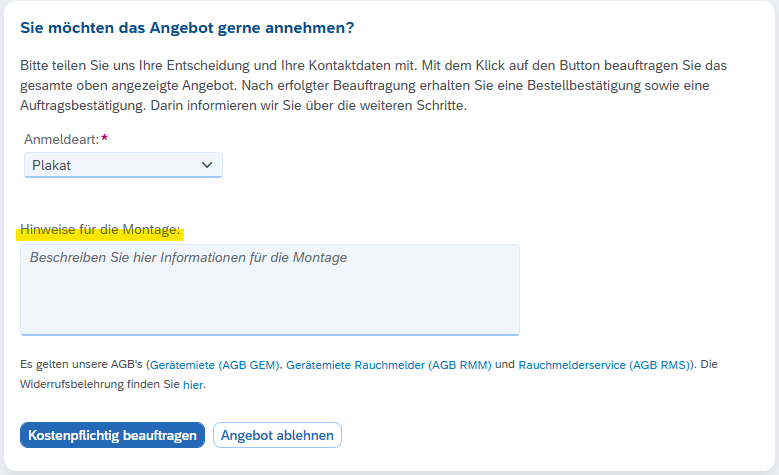The height and width of the screenshot is (475, 779).
Task: Click the text 'Es gelten unsere AGB's'
Action: pos(82,366)
